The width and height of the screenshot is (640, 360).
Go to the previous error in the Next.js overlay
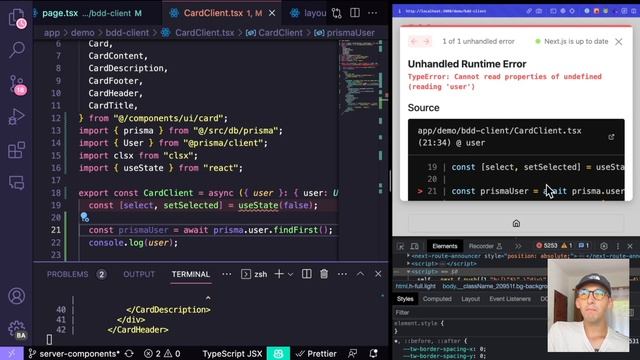click(414, 41)
